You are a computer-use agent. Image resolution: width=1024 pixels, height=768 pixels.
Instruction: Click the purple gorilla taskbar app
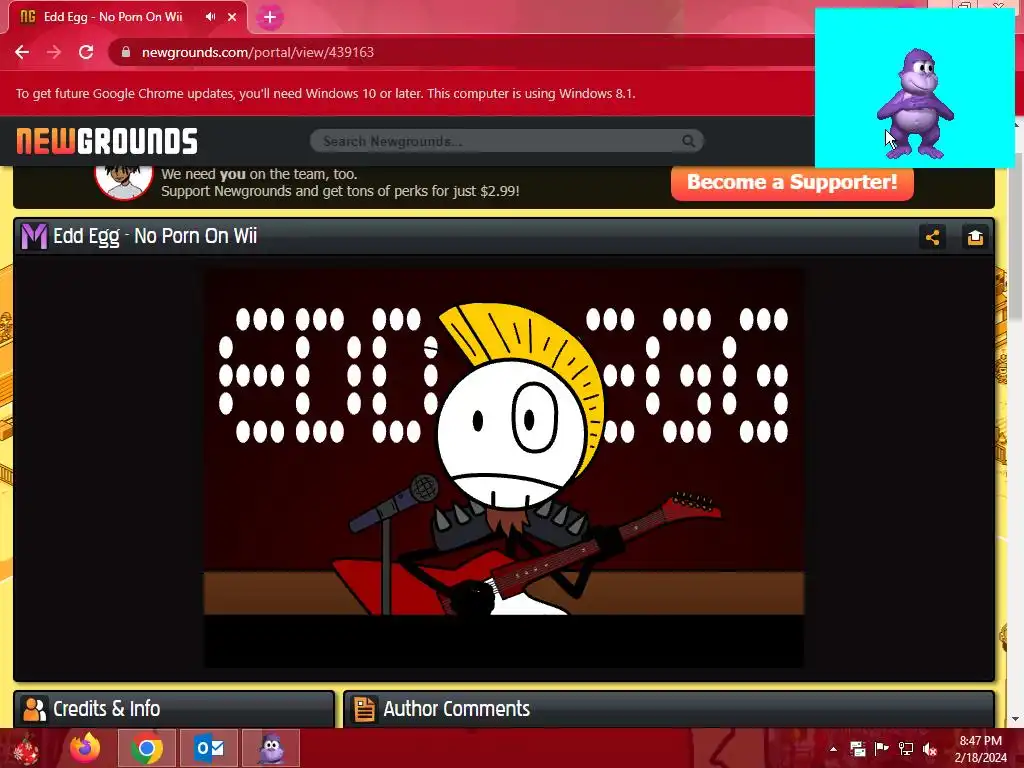tap(271, 748)
